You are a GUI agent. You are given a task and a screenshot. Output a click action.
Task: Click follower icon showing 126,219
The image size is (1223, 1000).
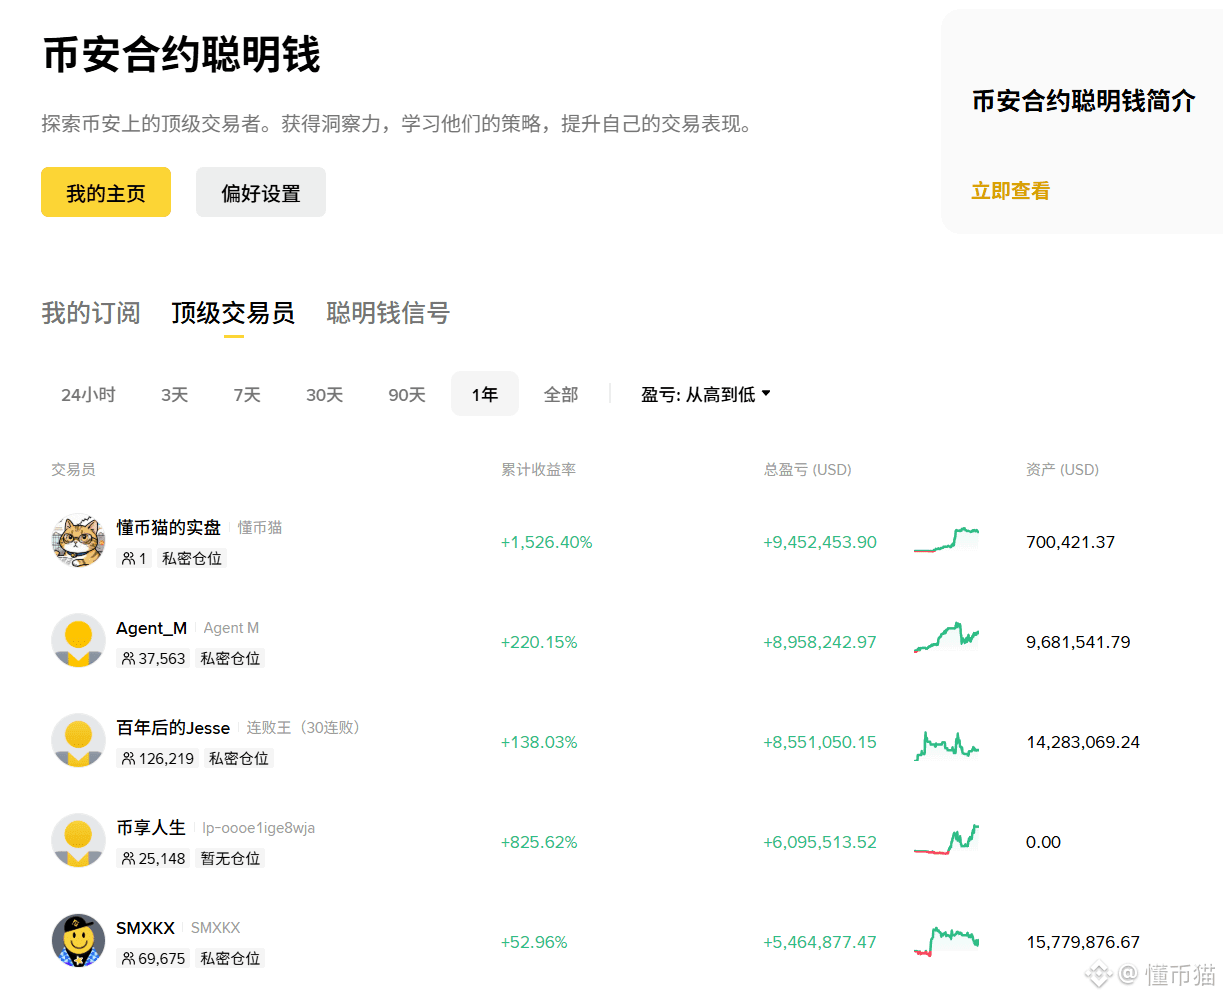[128, 758]
